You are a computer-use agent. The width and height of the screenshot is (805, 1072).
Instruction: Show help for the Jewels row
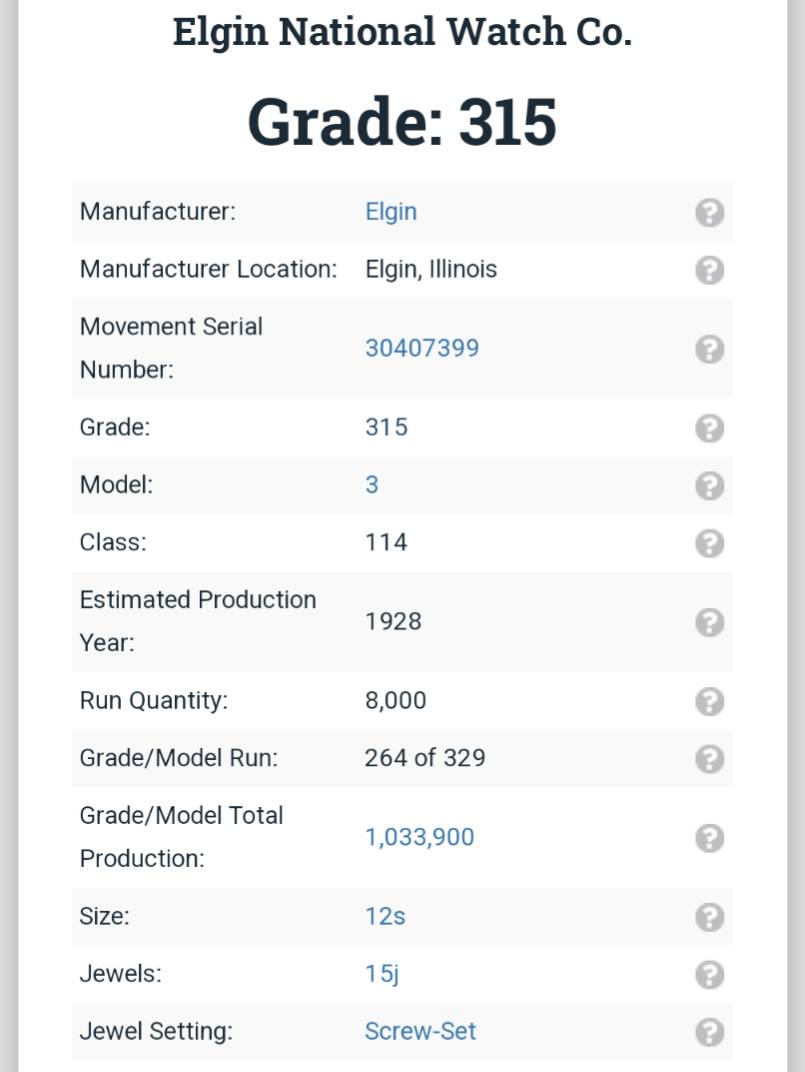pyautogui.click(x=709, y=975)
